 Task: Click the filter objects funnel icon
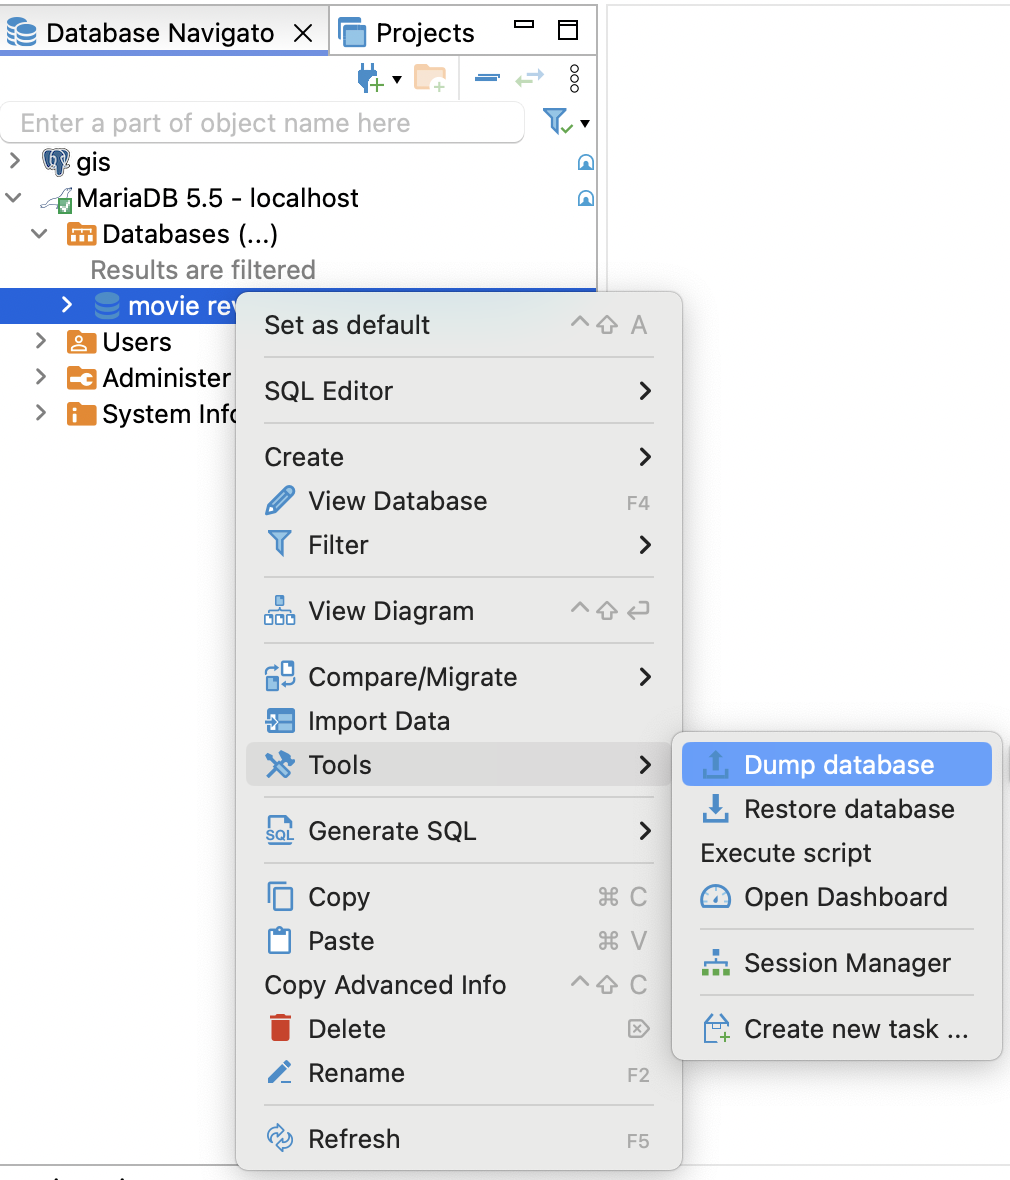pyautogui.click(x=555, y=120)
